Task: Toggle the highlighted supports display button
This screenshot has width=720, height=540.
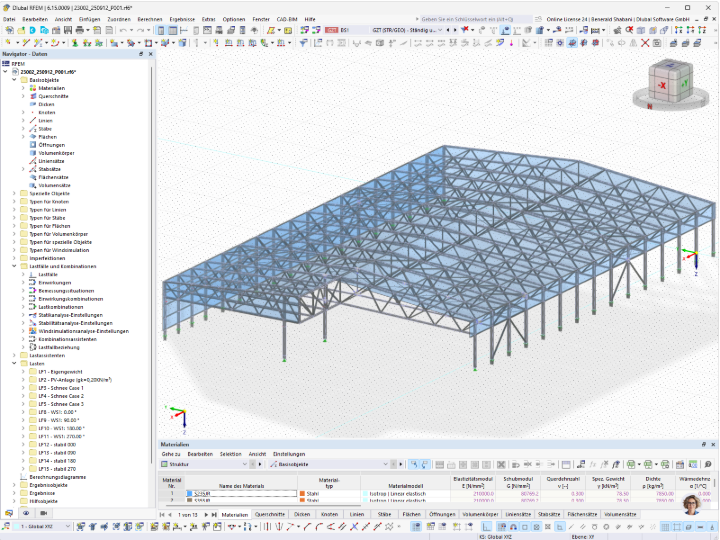Action: point(506,30)
